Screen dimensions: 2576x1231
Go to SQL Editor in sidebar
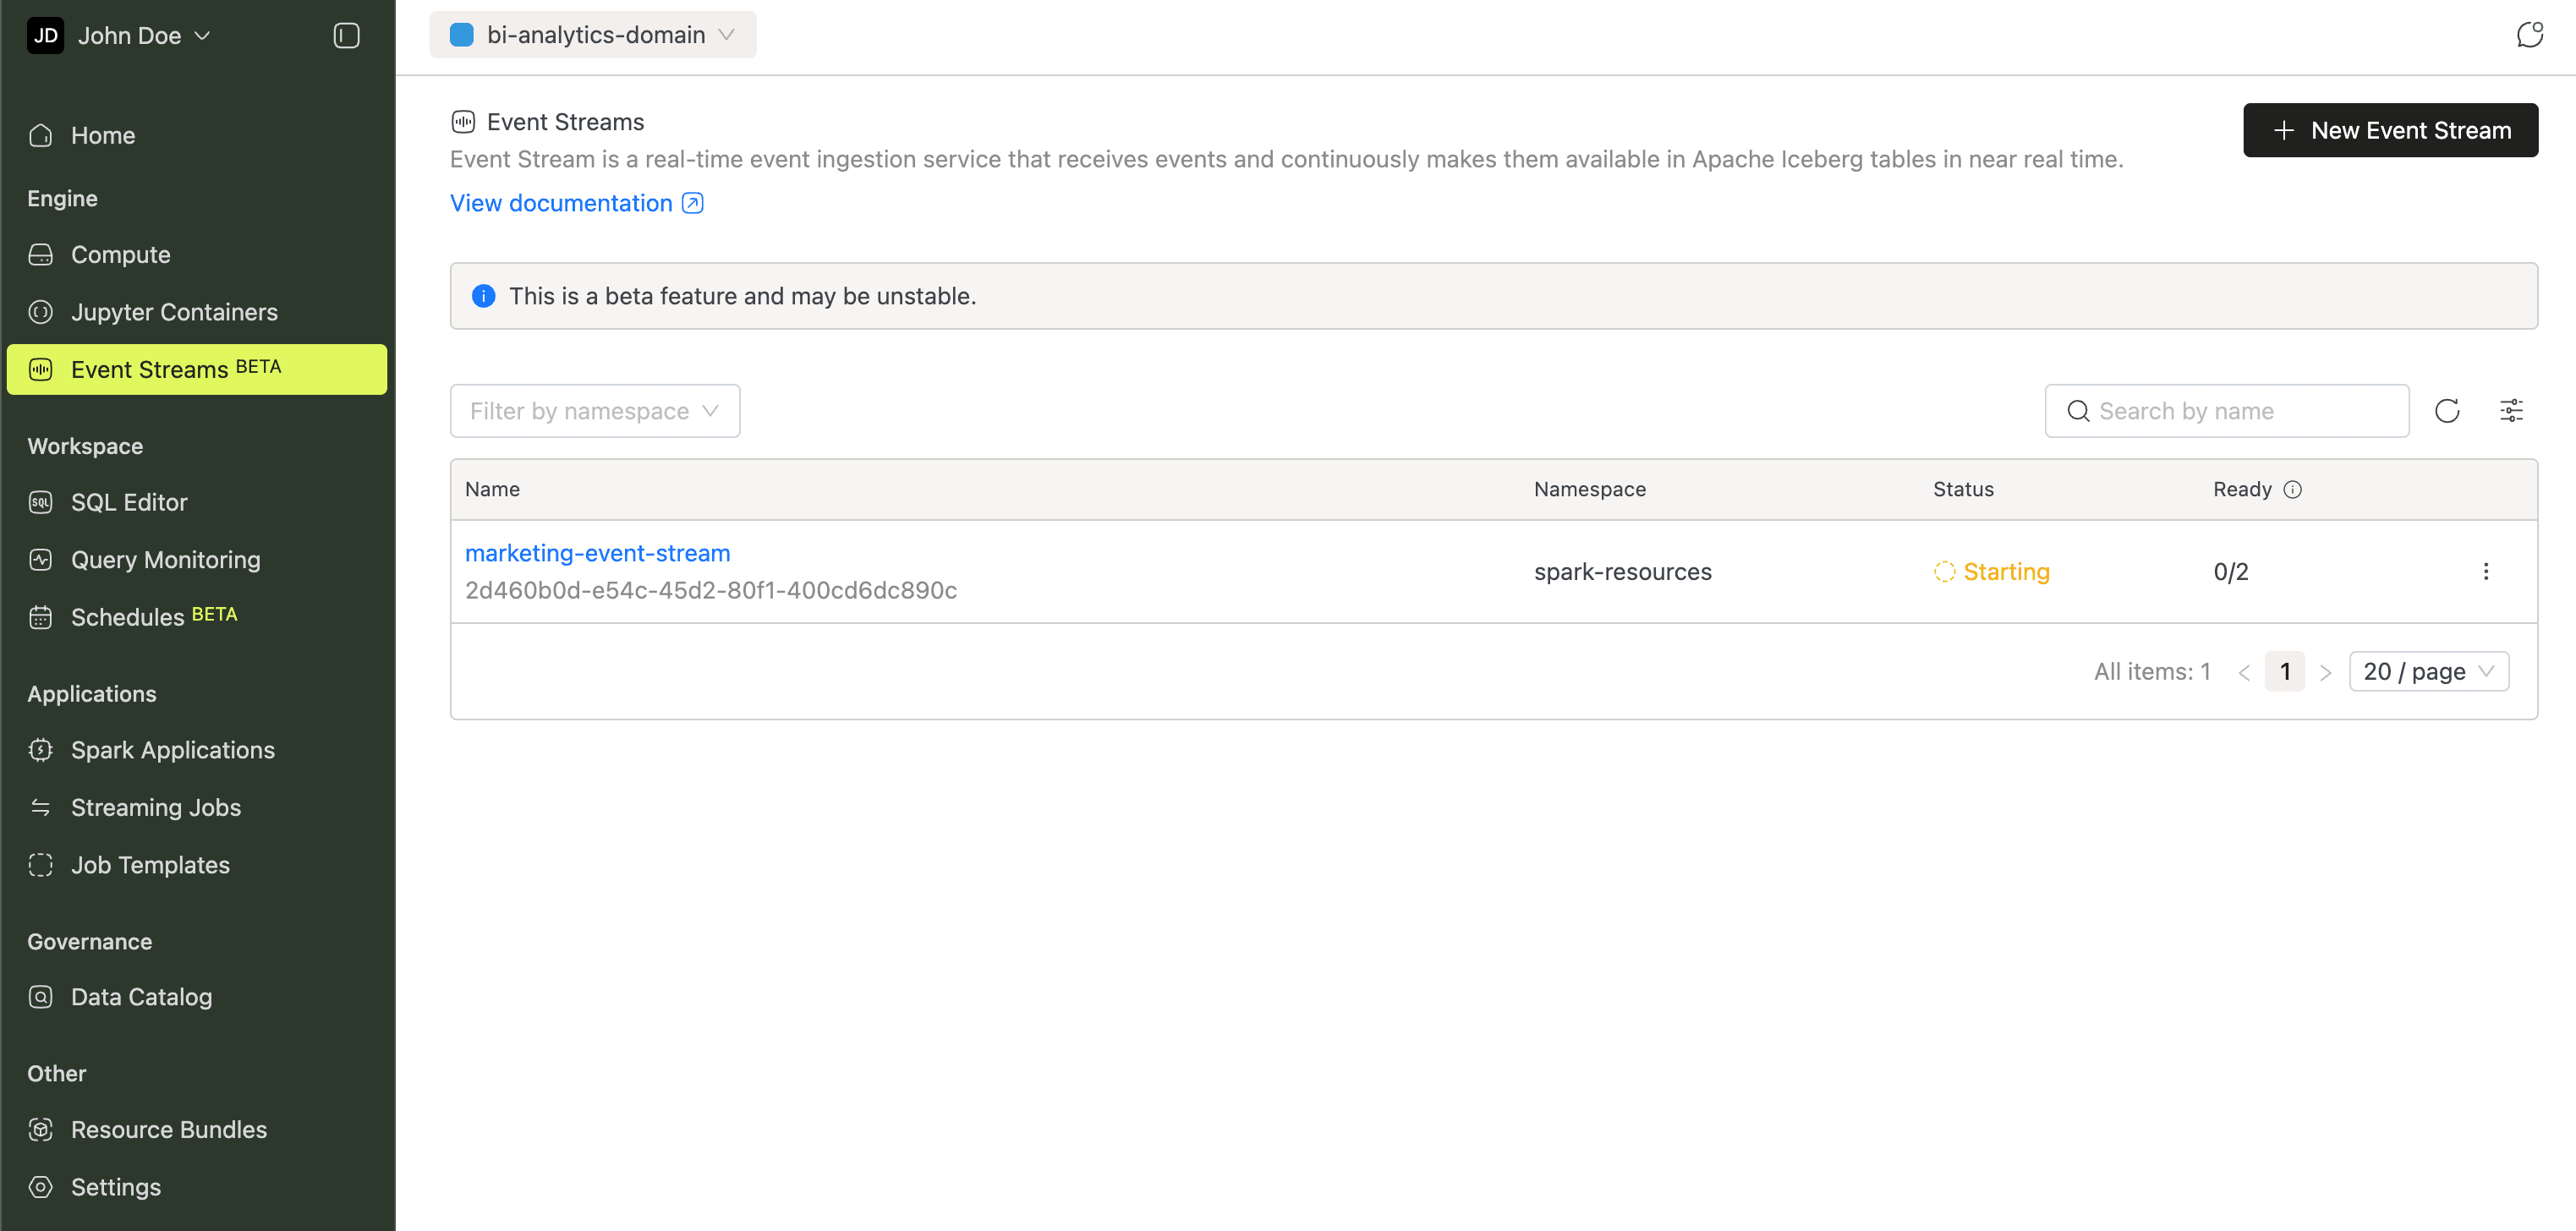tap(129, 502)
